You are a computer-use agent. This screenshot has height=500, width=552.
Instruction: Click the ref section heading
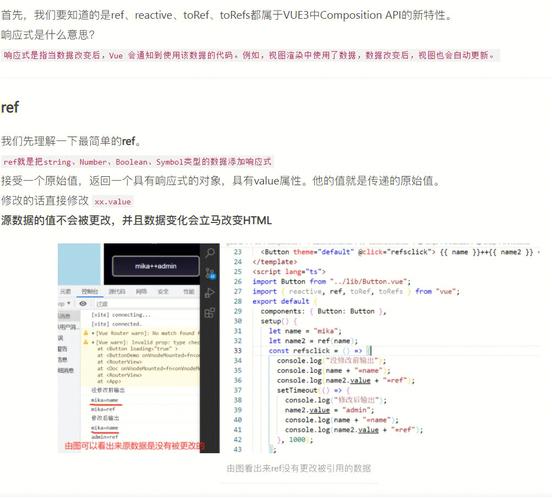click(x=10, y=107)
